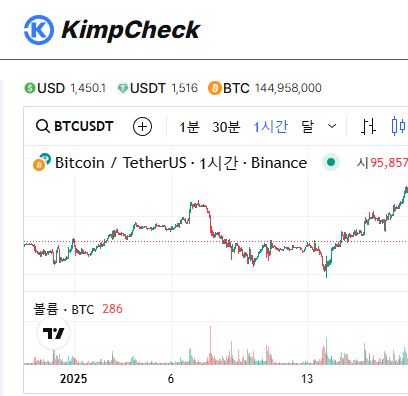Click the 6 date label on time axis
The width and height of the screenshot is (408, 396).
tap(171, 379)
